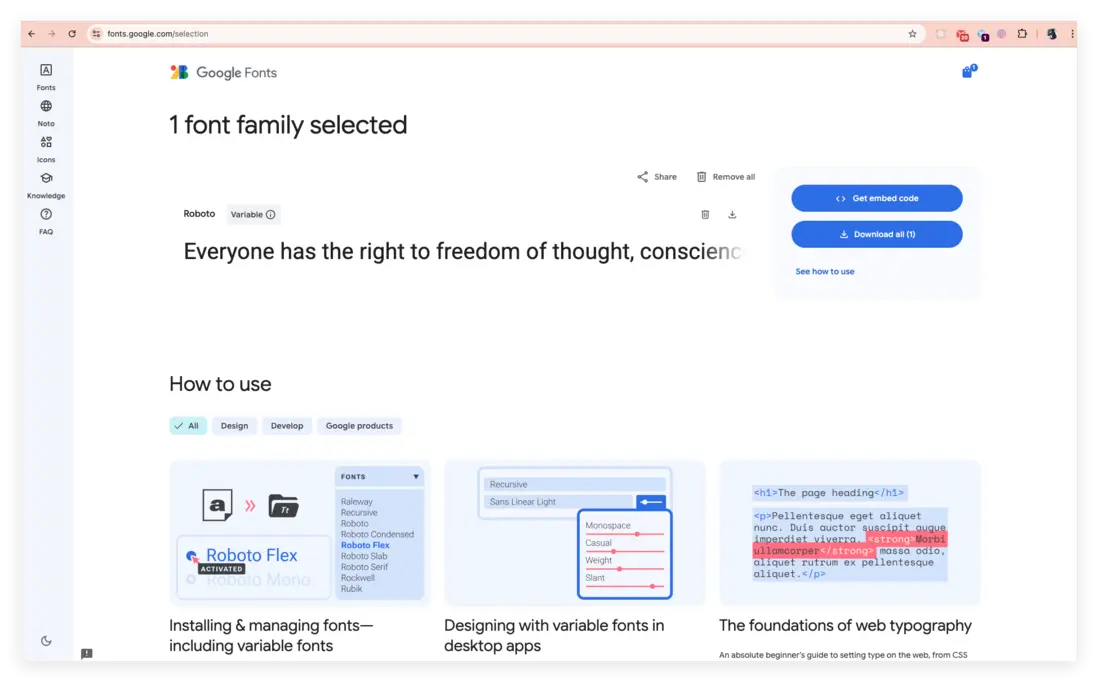
Task: Open foundations of web typography thumbnail
Action: click(849, 533)
